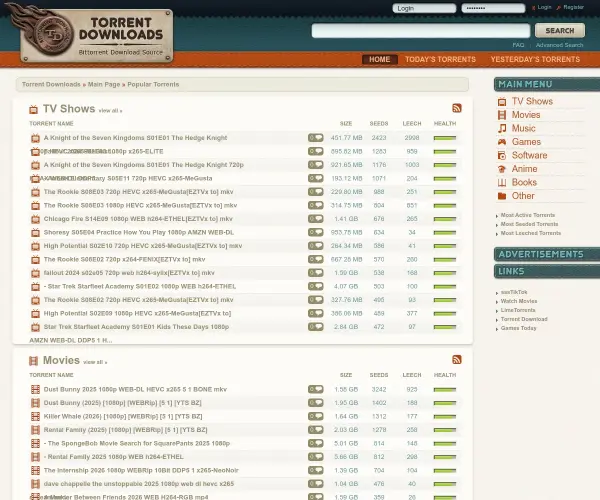Click Torrent Downloads breadcrumb link
Viewport: 600px width, 500px height.
(x=51, y=85)
